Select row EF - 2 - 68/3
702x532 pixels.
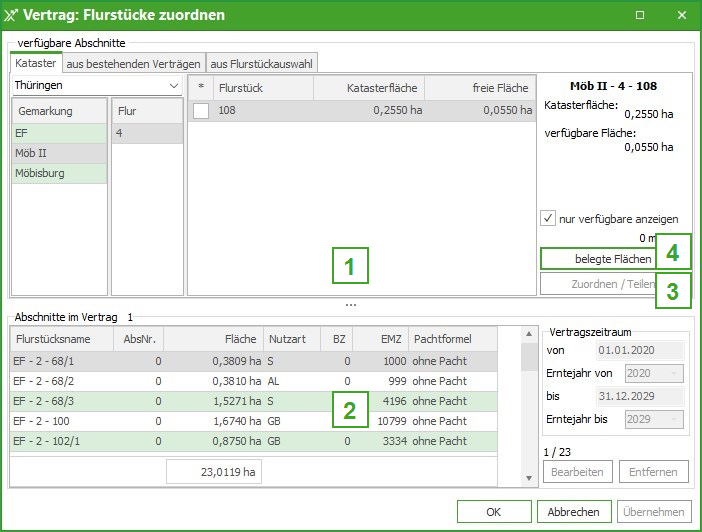click(x=60, y=401)
